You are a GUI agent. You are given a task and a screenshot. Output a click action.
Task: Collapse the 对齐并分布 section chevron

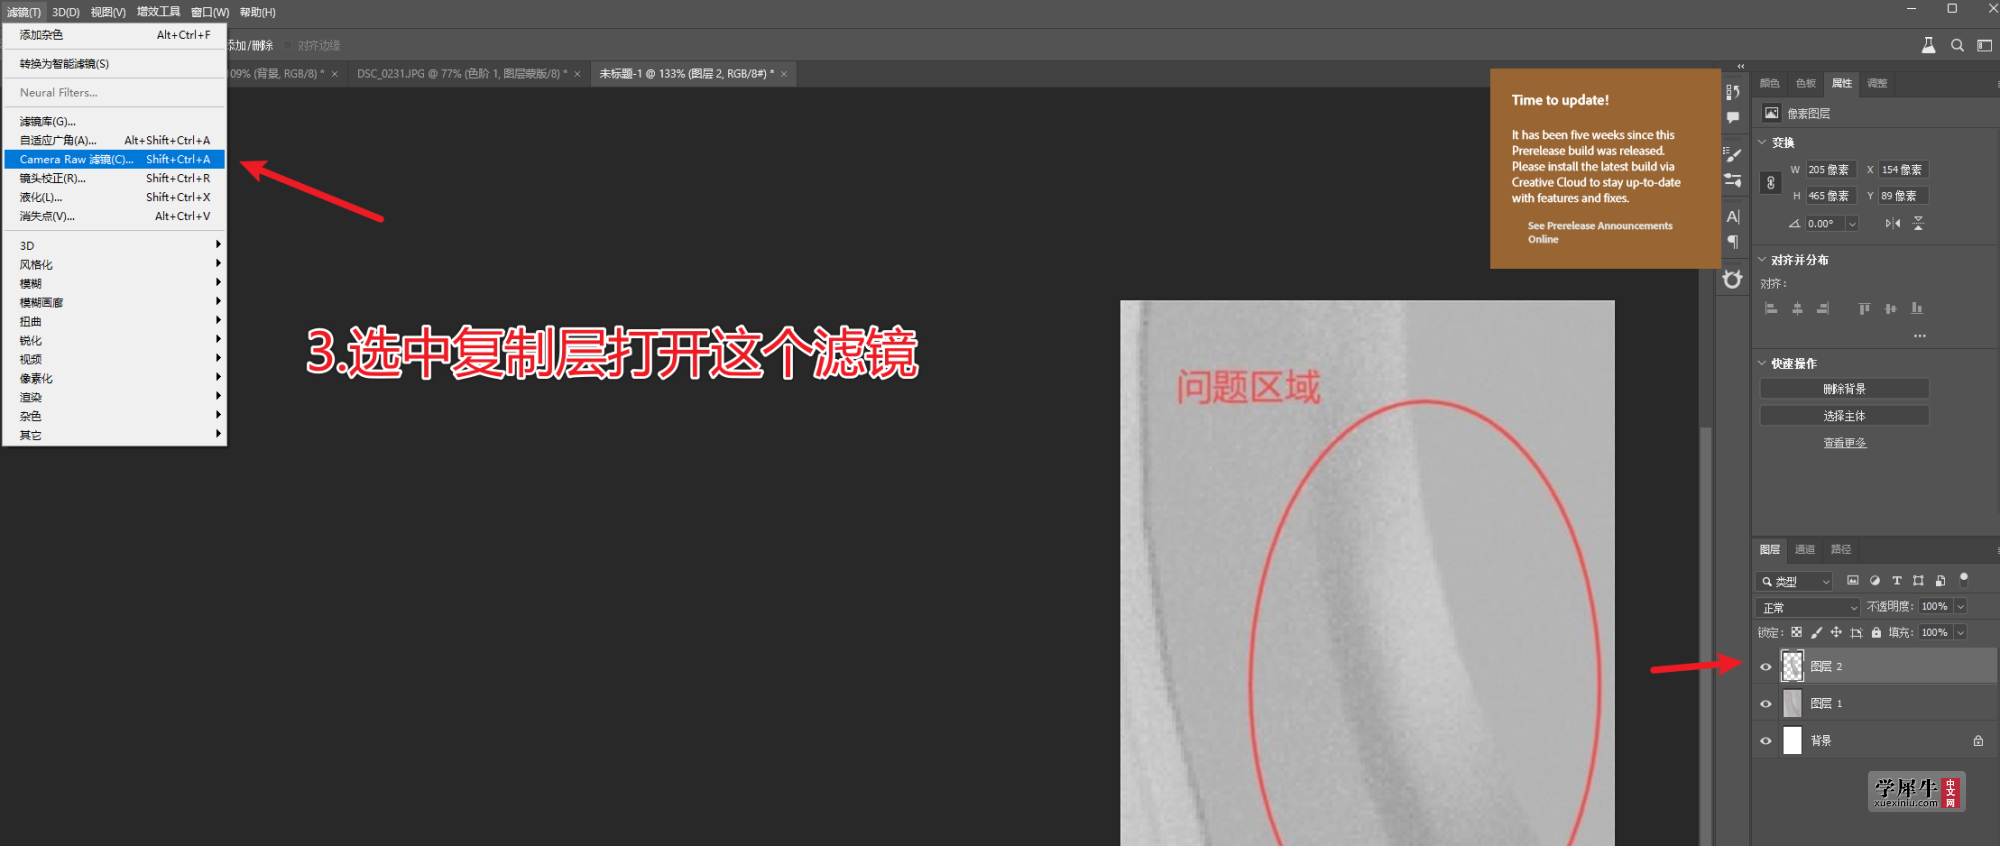(x=1762, y=259)
